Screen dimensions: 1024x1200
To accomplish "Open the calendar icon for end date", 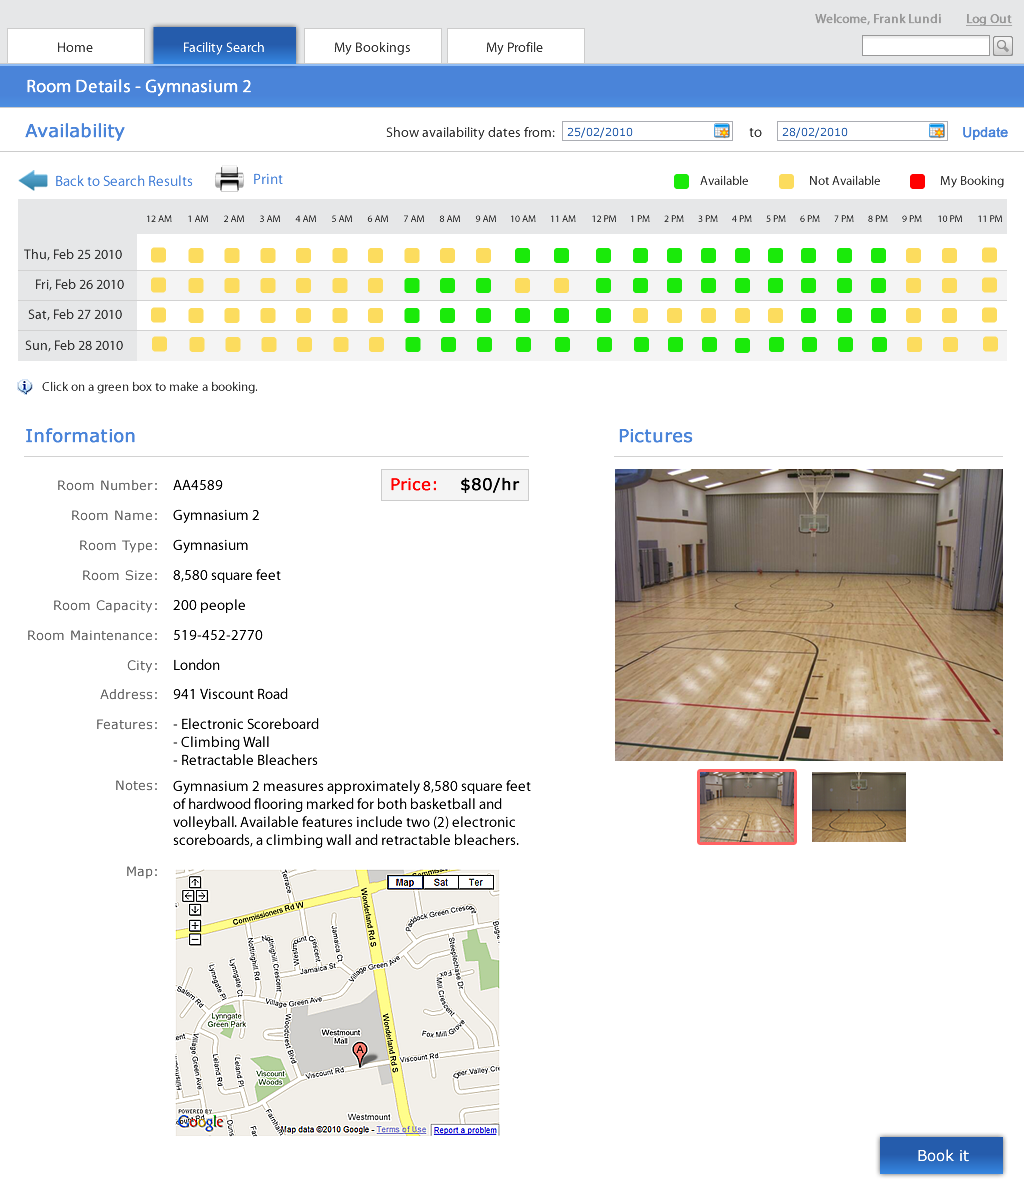I will point(937,131).
